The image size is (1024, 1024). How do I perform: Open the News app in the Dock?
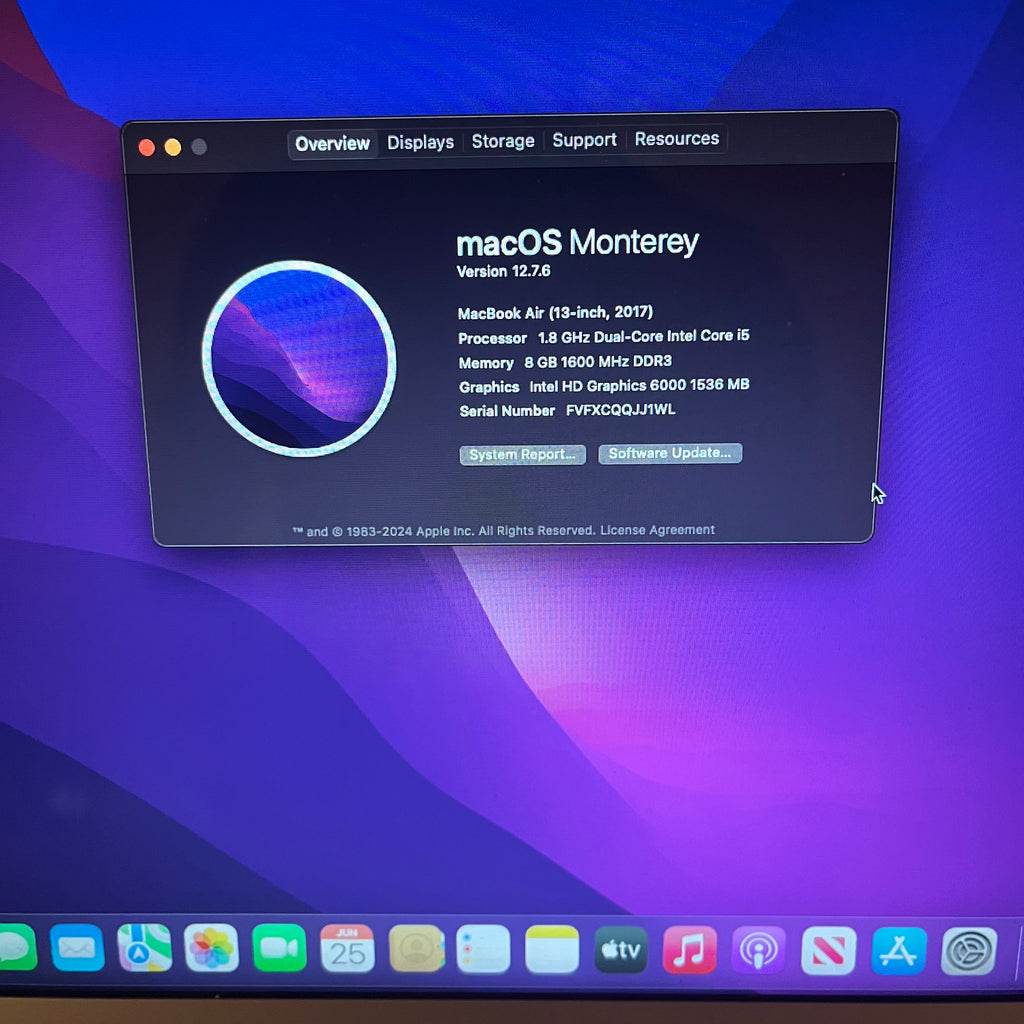click(828, 951)
